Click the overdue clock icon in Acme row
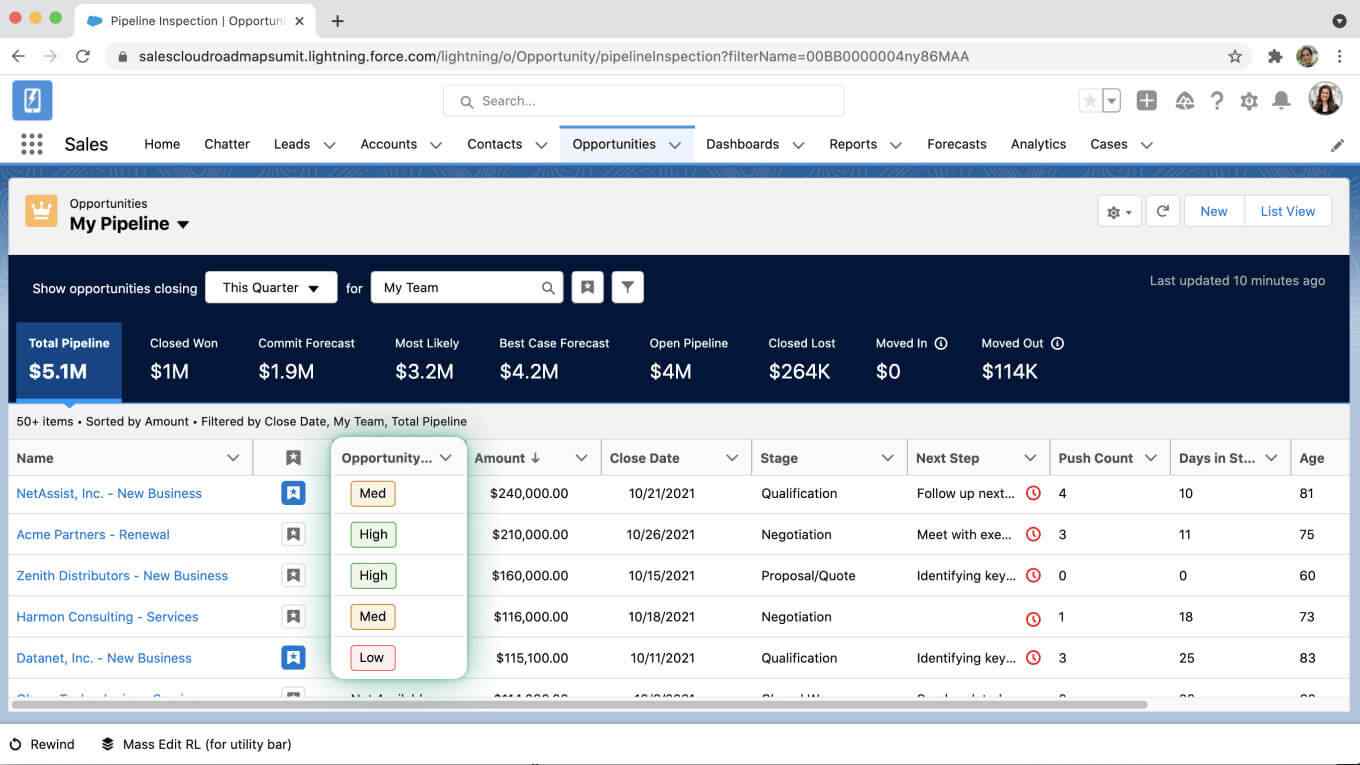 click(x=1033, y=534)
